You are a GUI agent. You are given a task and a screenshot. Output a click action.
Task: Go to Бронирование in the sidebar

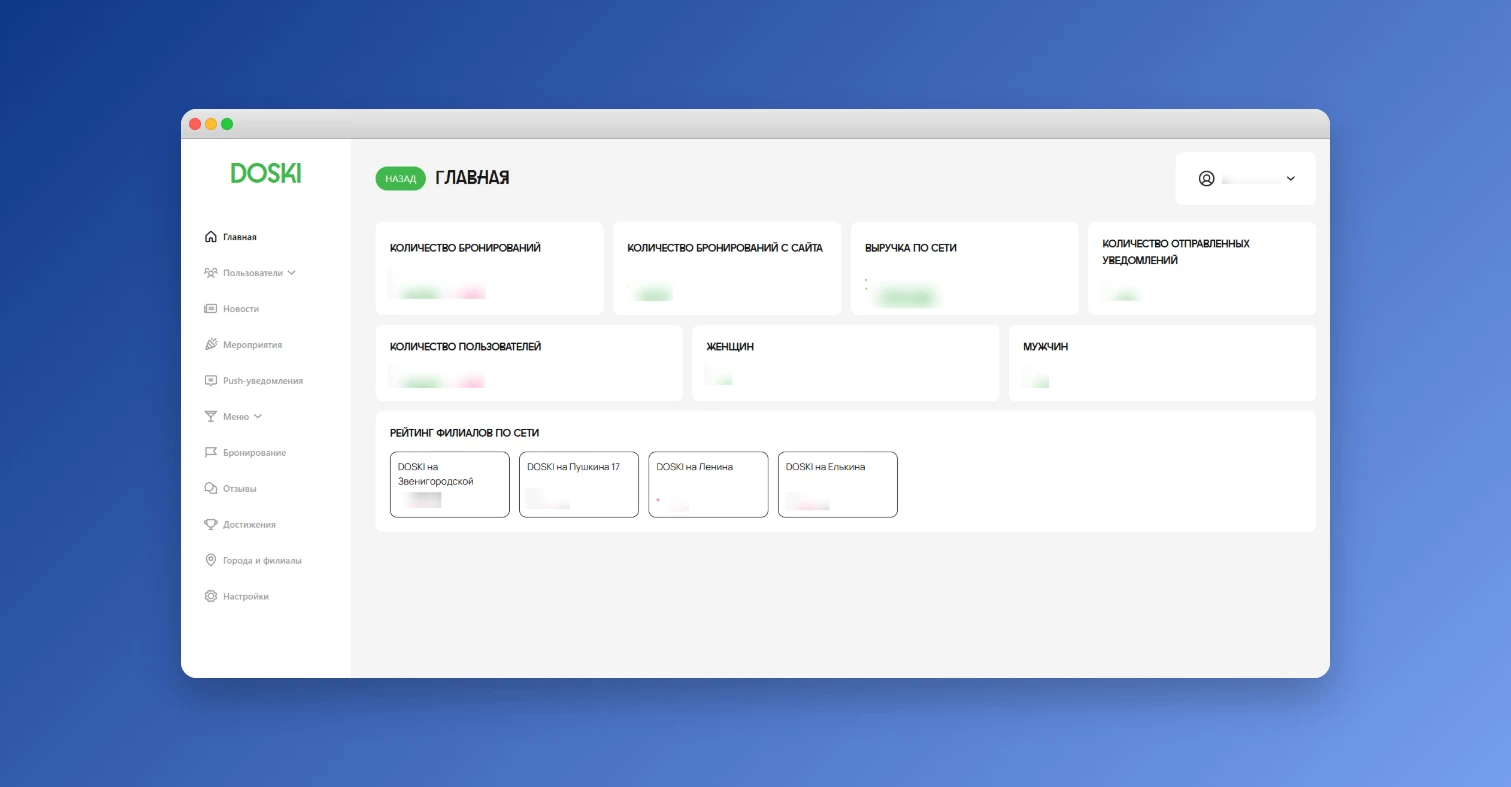(254, 453)
